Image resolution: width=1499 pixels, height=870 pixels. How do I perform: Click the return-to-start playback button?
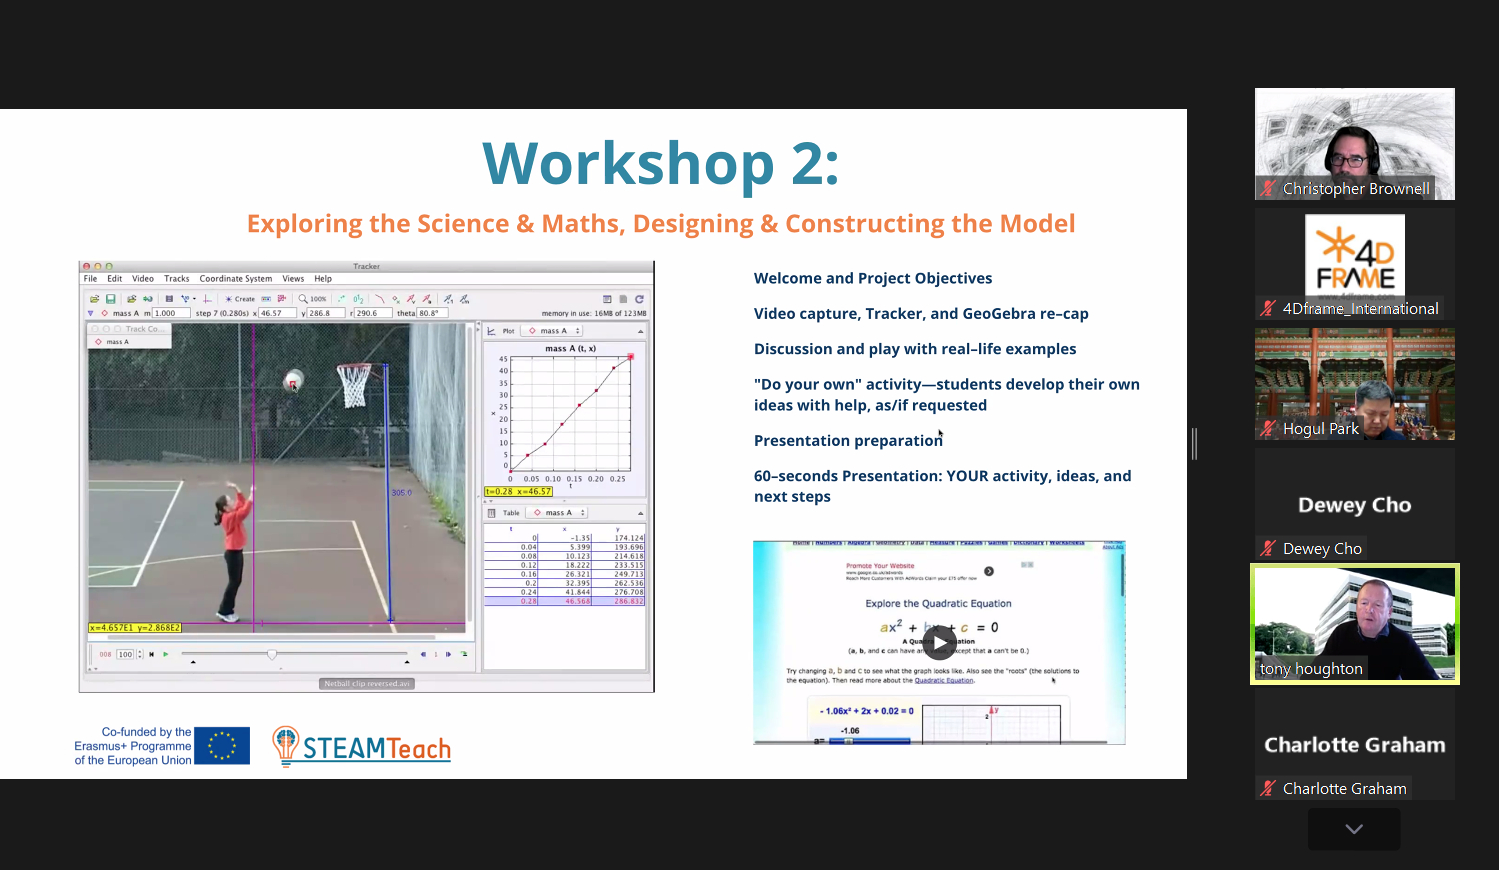(152, 654)
